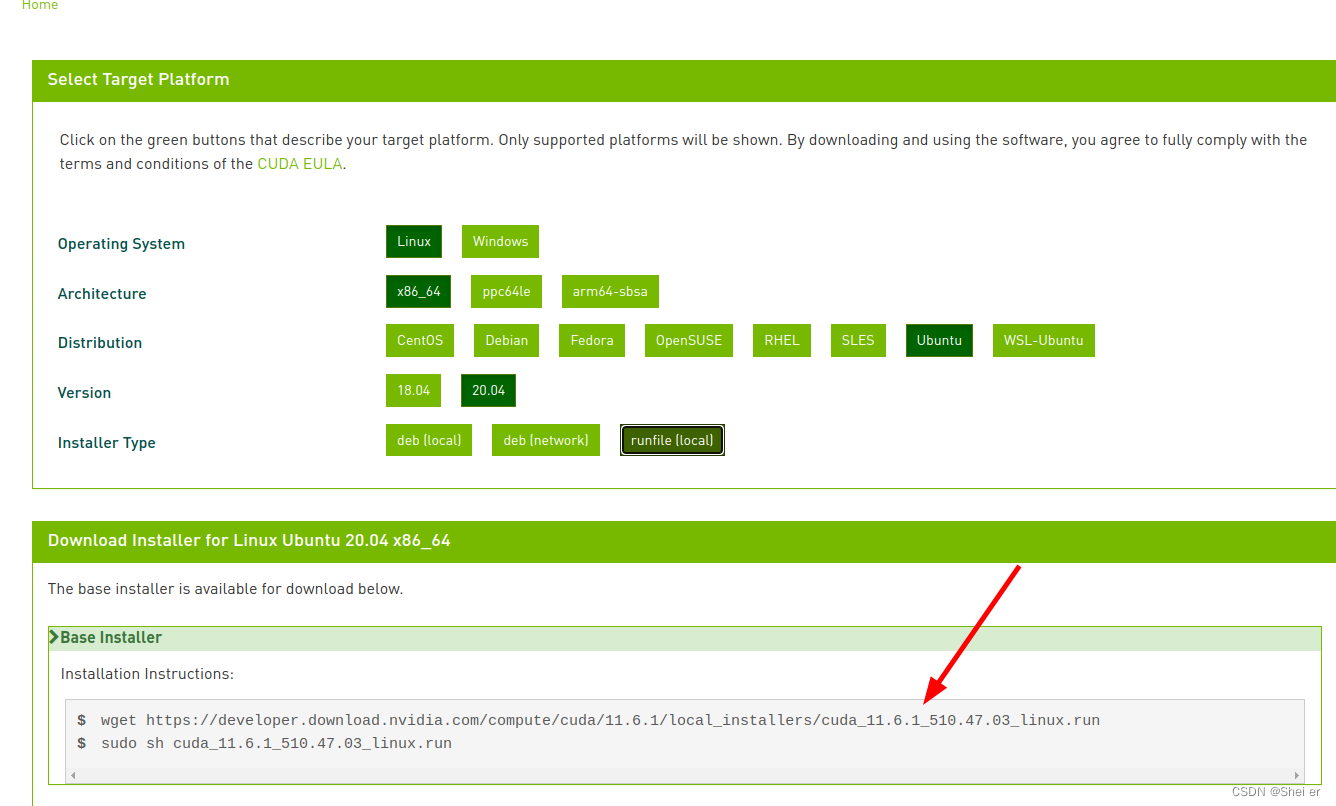Screen dimensions: 1336x806
Task: Pick the SLES distribution
Action: pos(858,340)
